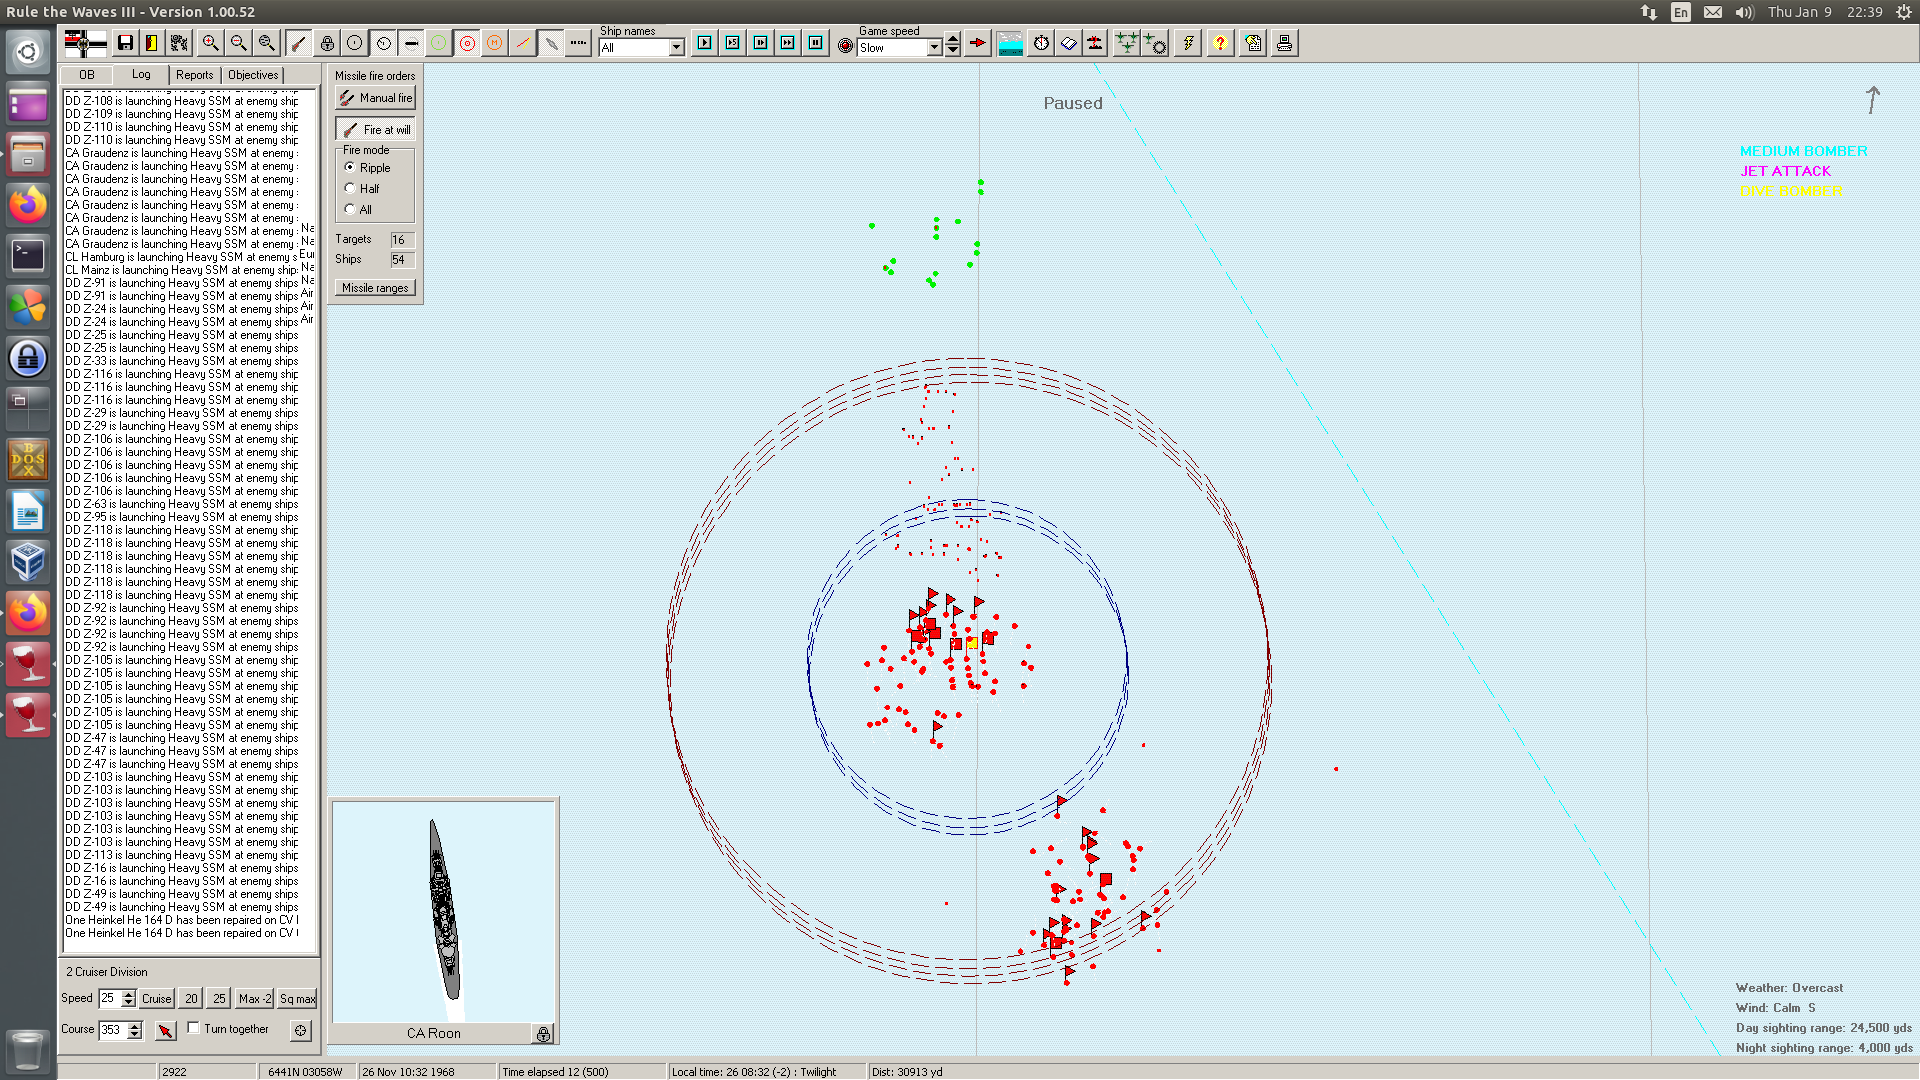This screenshot has height=1080, width=1920.
Task: Click the gears settings toolbar icon
Action: tap(179, 43)
